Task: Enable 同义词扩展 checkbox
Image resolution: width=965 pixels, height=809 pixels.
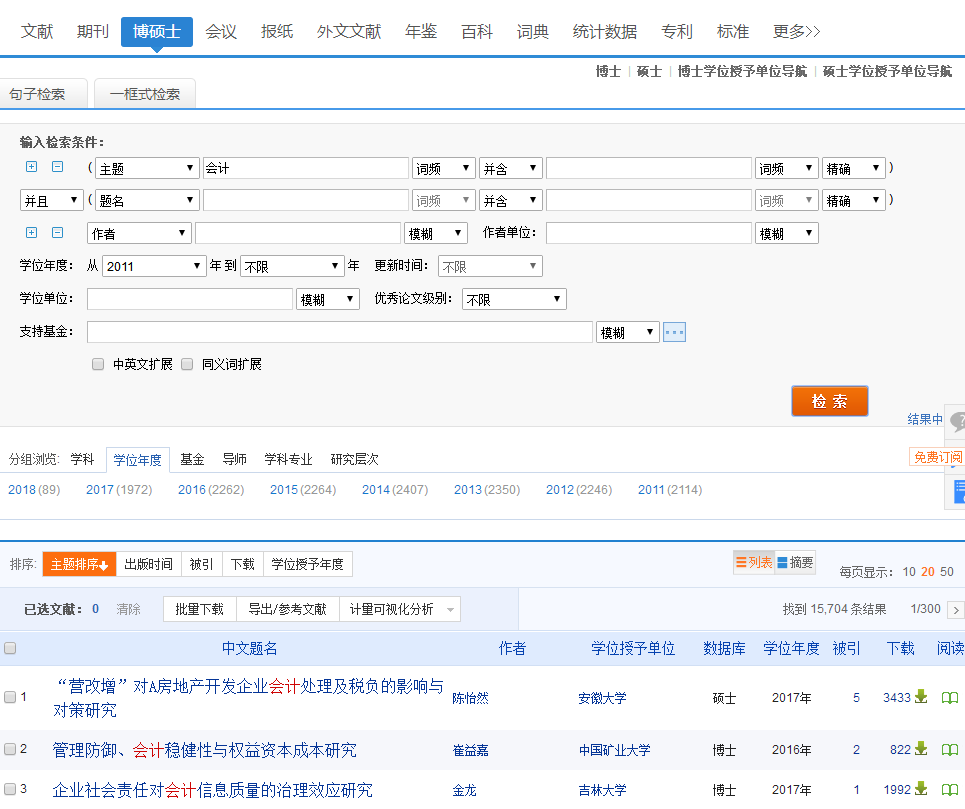Action: click(x=187, y=364)
